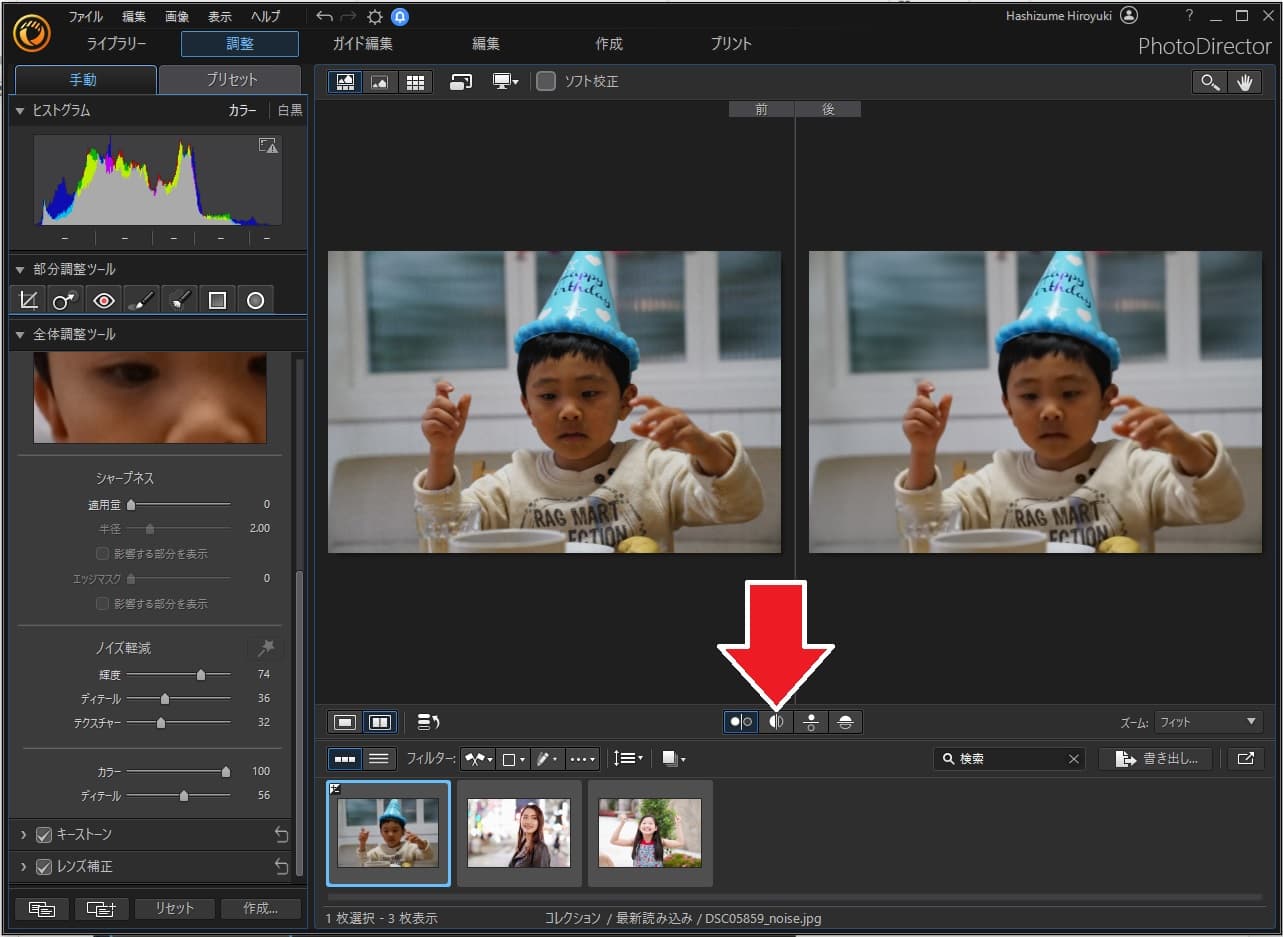1283x937 pixels.
Task: Click the 作成... button in left panel
Action: click(x=260, y=908)
